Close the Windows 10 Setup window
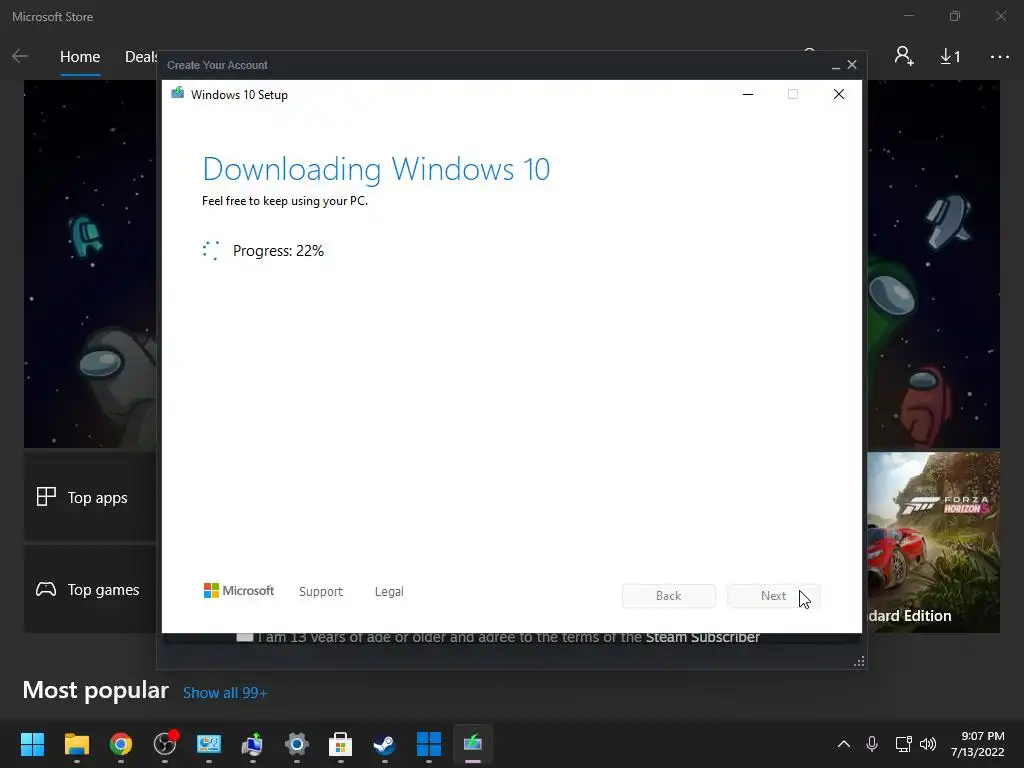The height and width of the screenshot is (768, 1024). click(x=839, y=94)
